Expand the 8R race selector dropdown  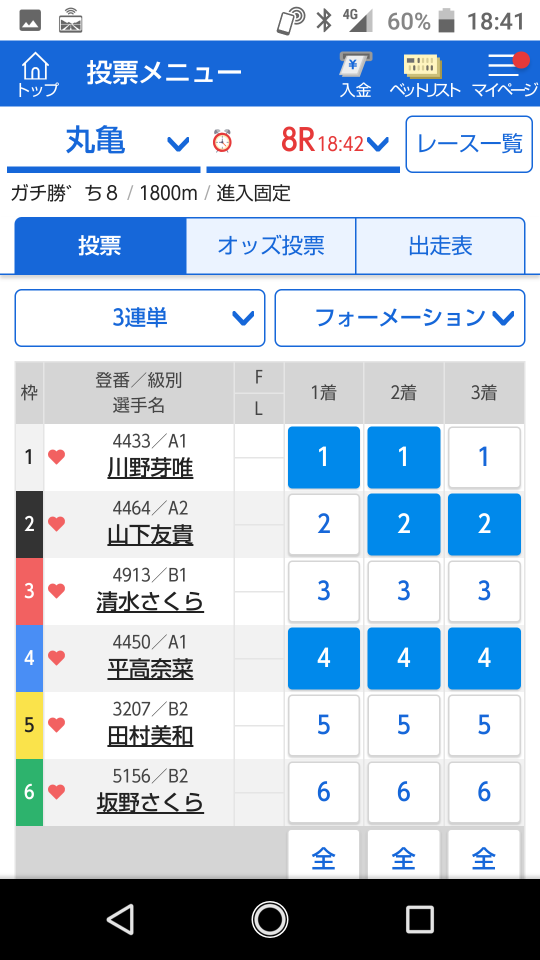pos(303,143)
